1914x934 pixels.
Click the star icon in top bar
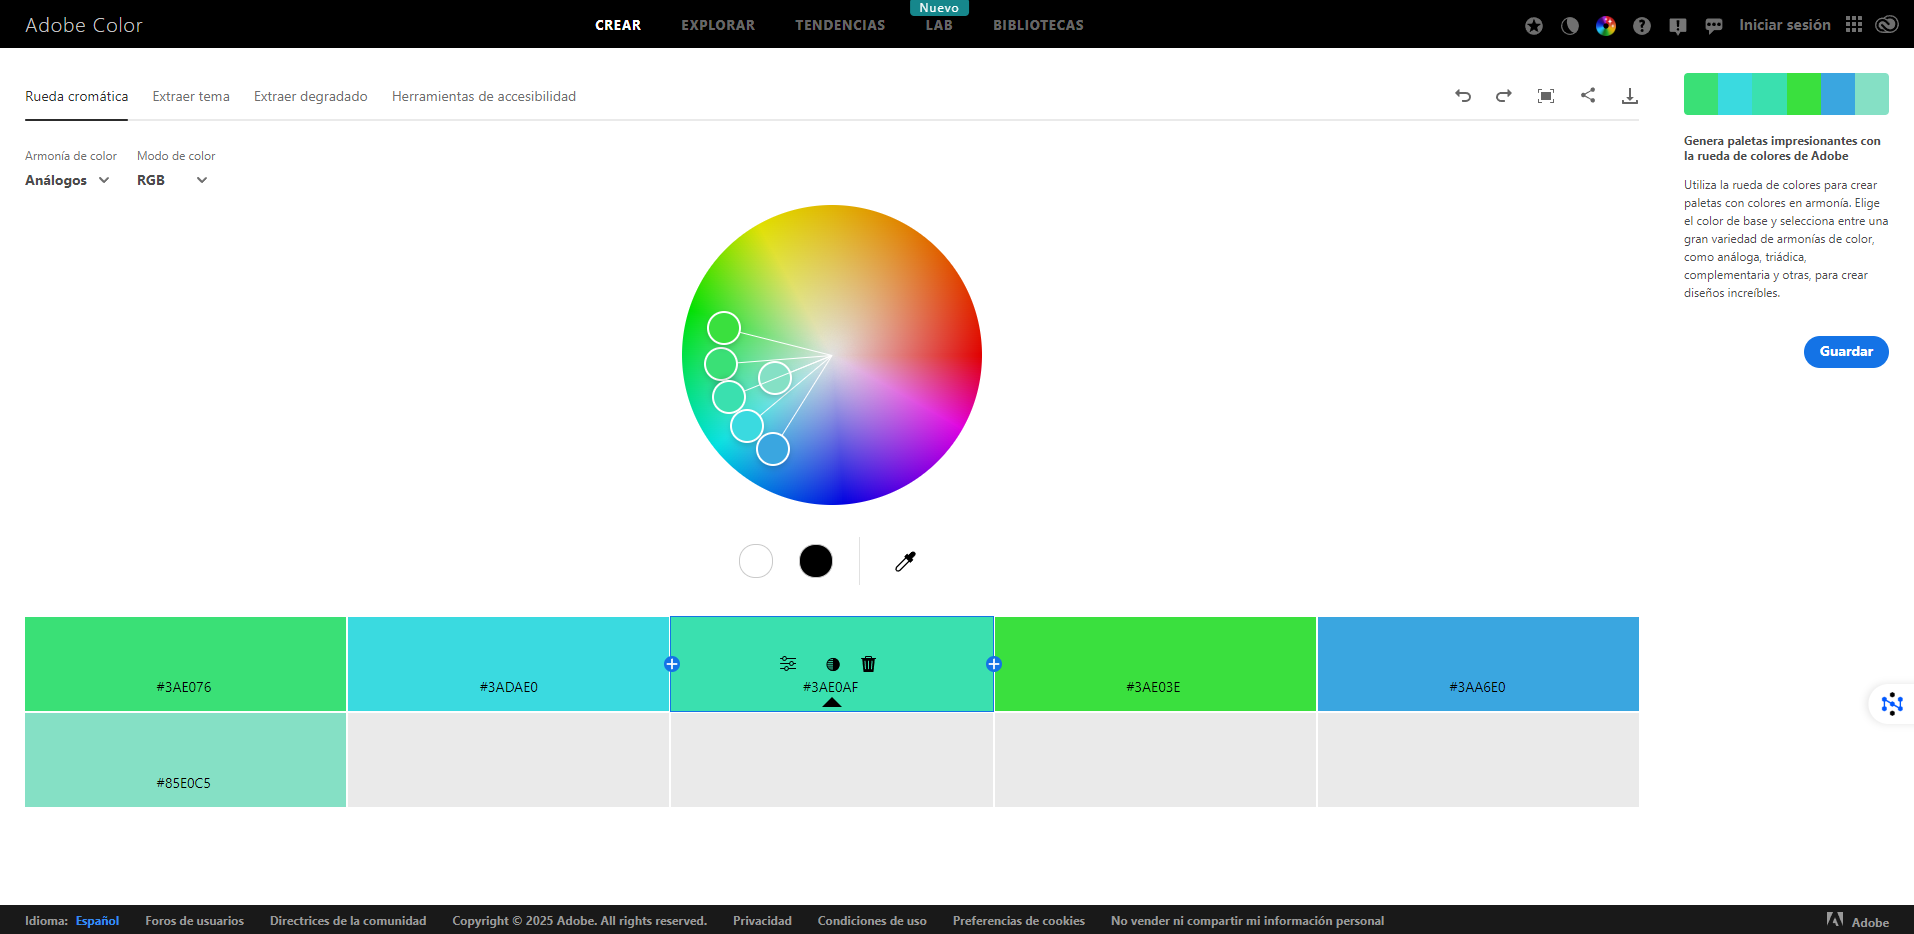(1534, 26)
